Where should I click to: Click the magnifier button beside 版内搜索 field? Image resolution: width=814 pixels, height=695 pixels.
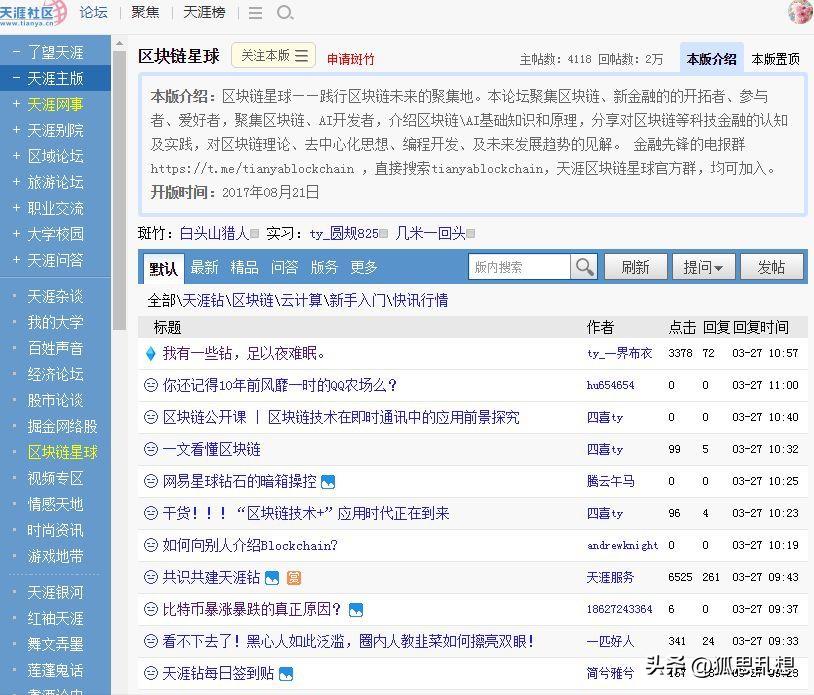click(x=584, y=267)
